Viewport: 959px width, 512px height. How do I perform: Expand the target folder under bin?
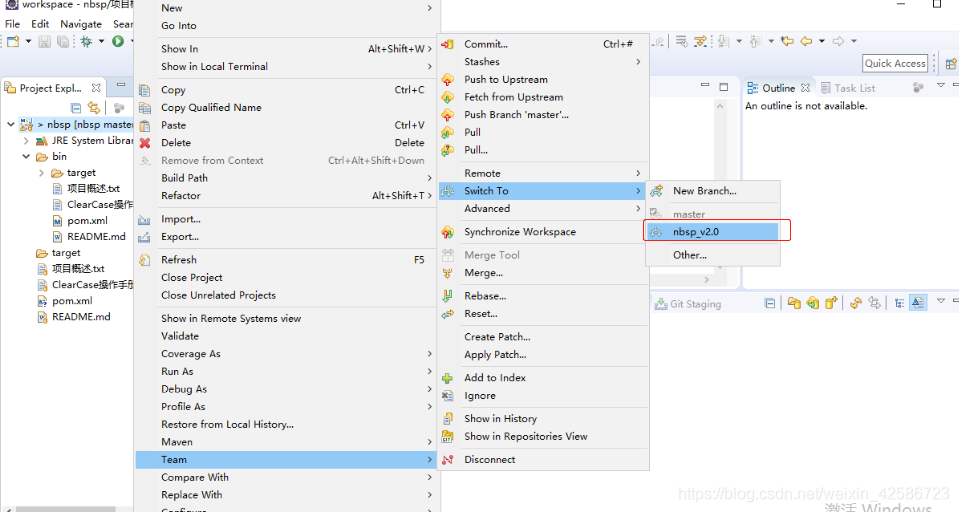[41, 173]
